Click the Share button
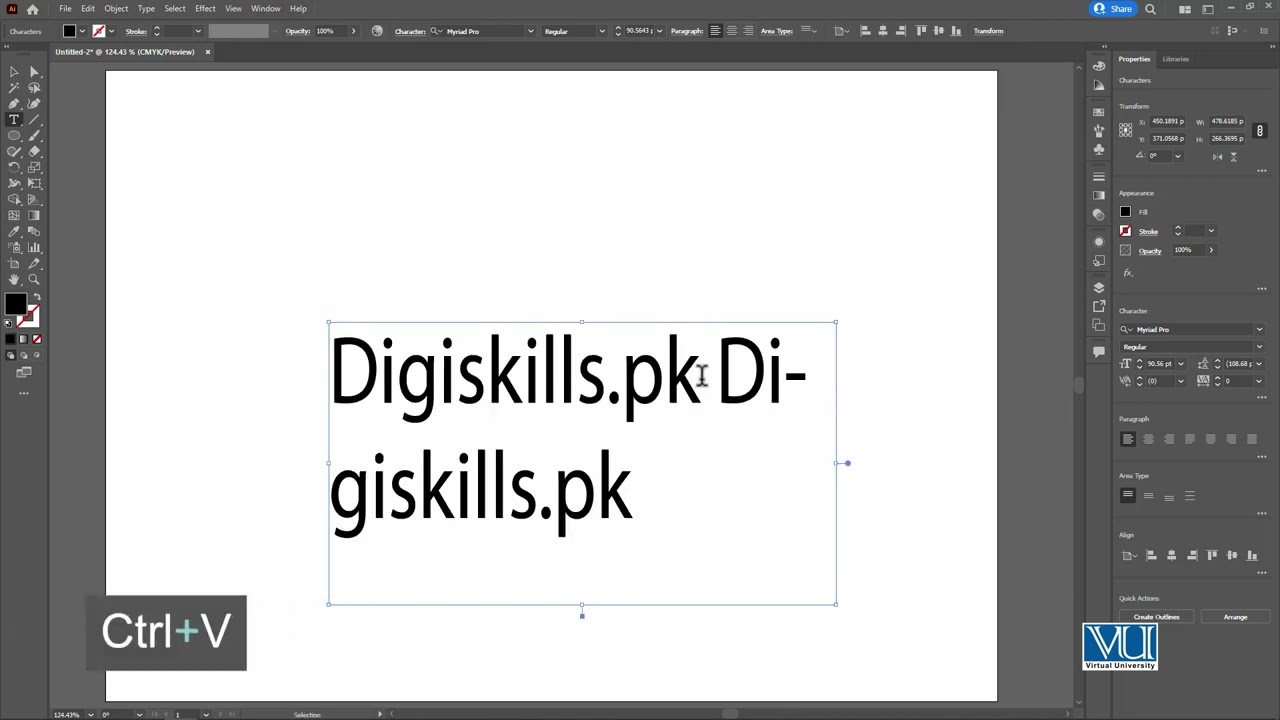This screenshot has width=1280, height=720. [x=1113, y=9]
